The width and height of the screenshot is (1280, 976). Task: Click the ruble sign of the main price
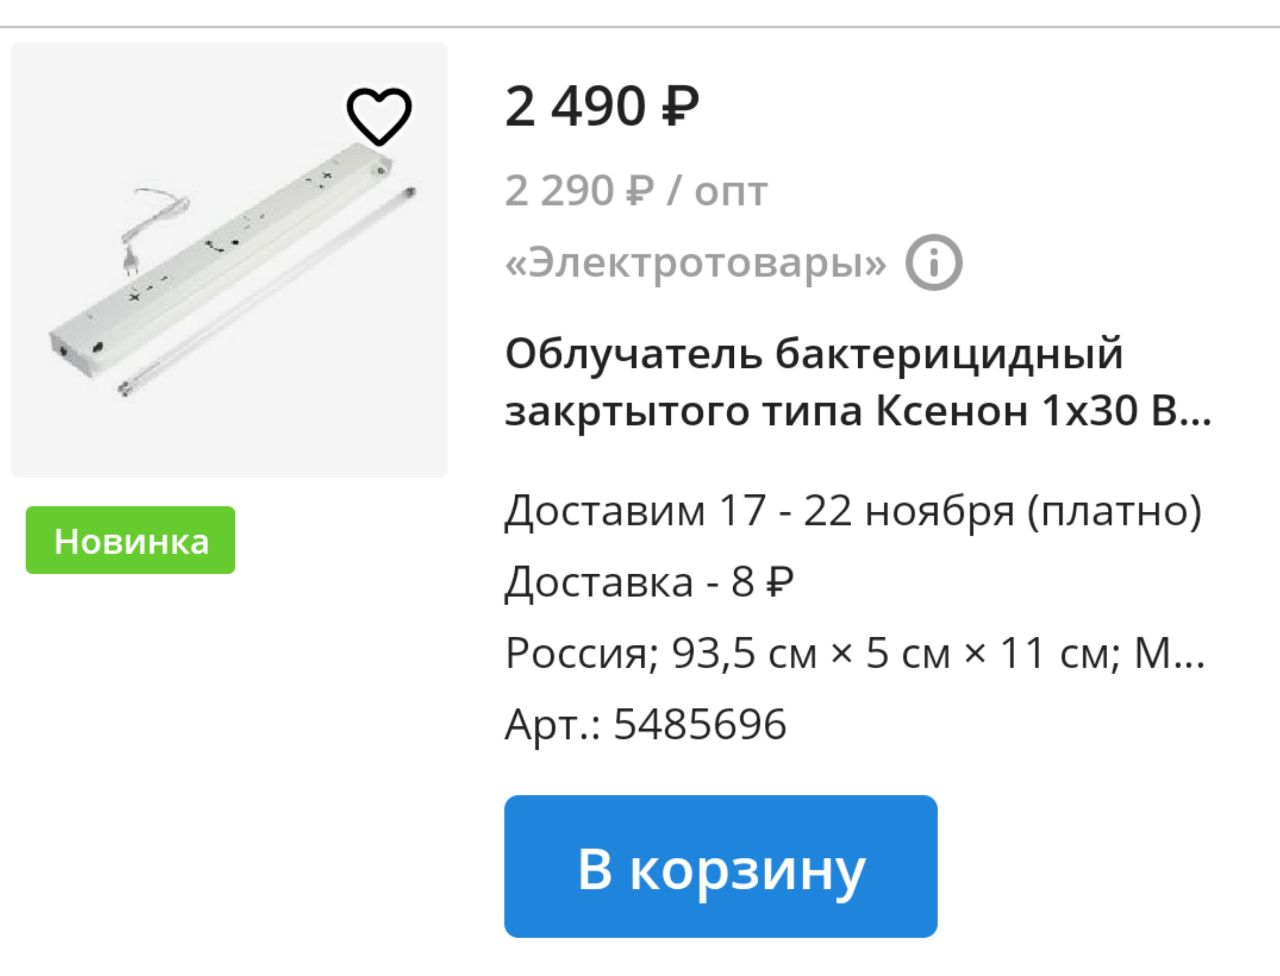pyautogui.click(x=680, y=106)
